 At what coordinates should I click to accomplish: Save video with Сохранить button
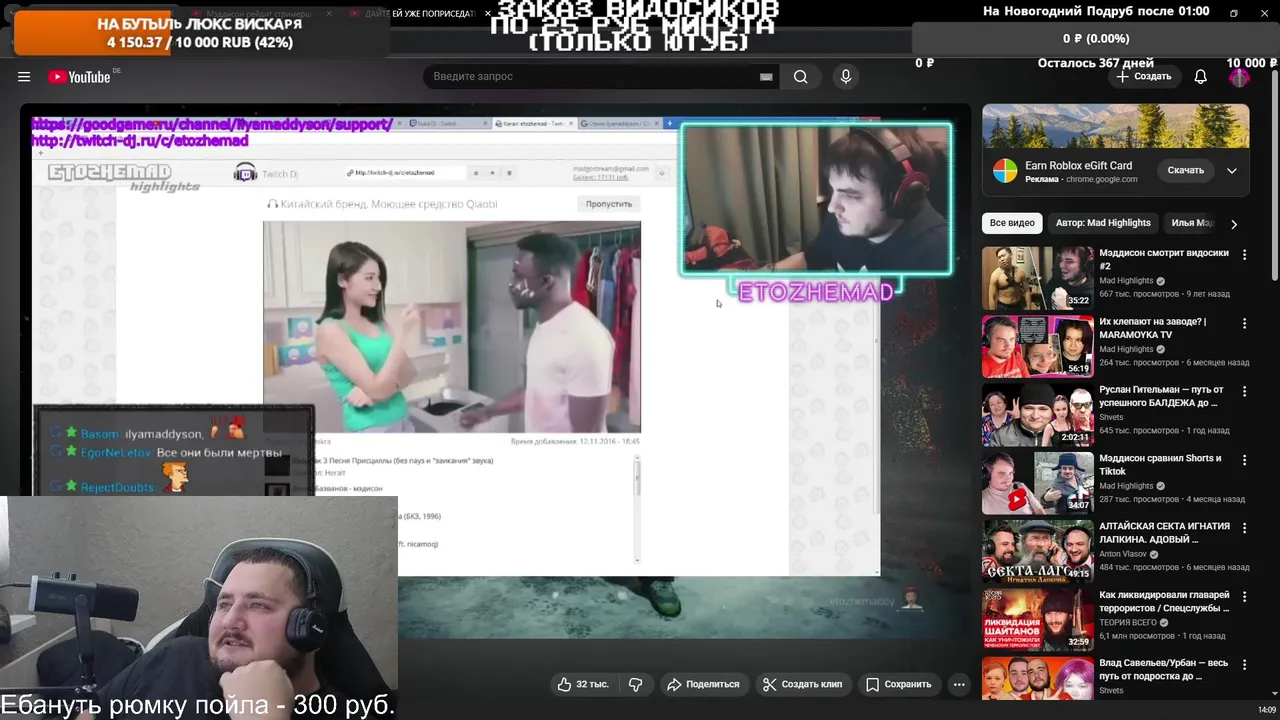[x=898, y=684]
